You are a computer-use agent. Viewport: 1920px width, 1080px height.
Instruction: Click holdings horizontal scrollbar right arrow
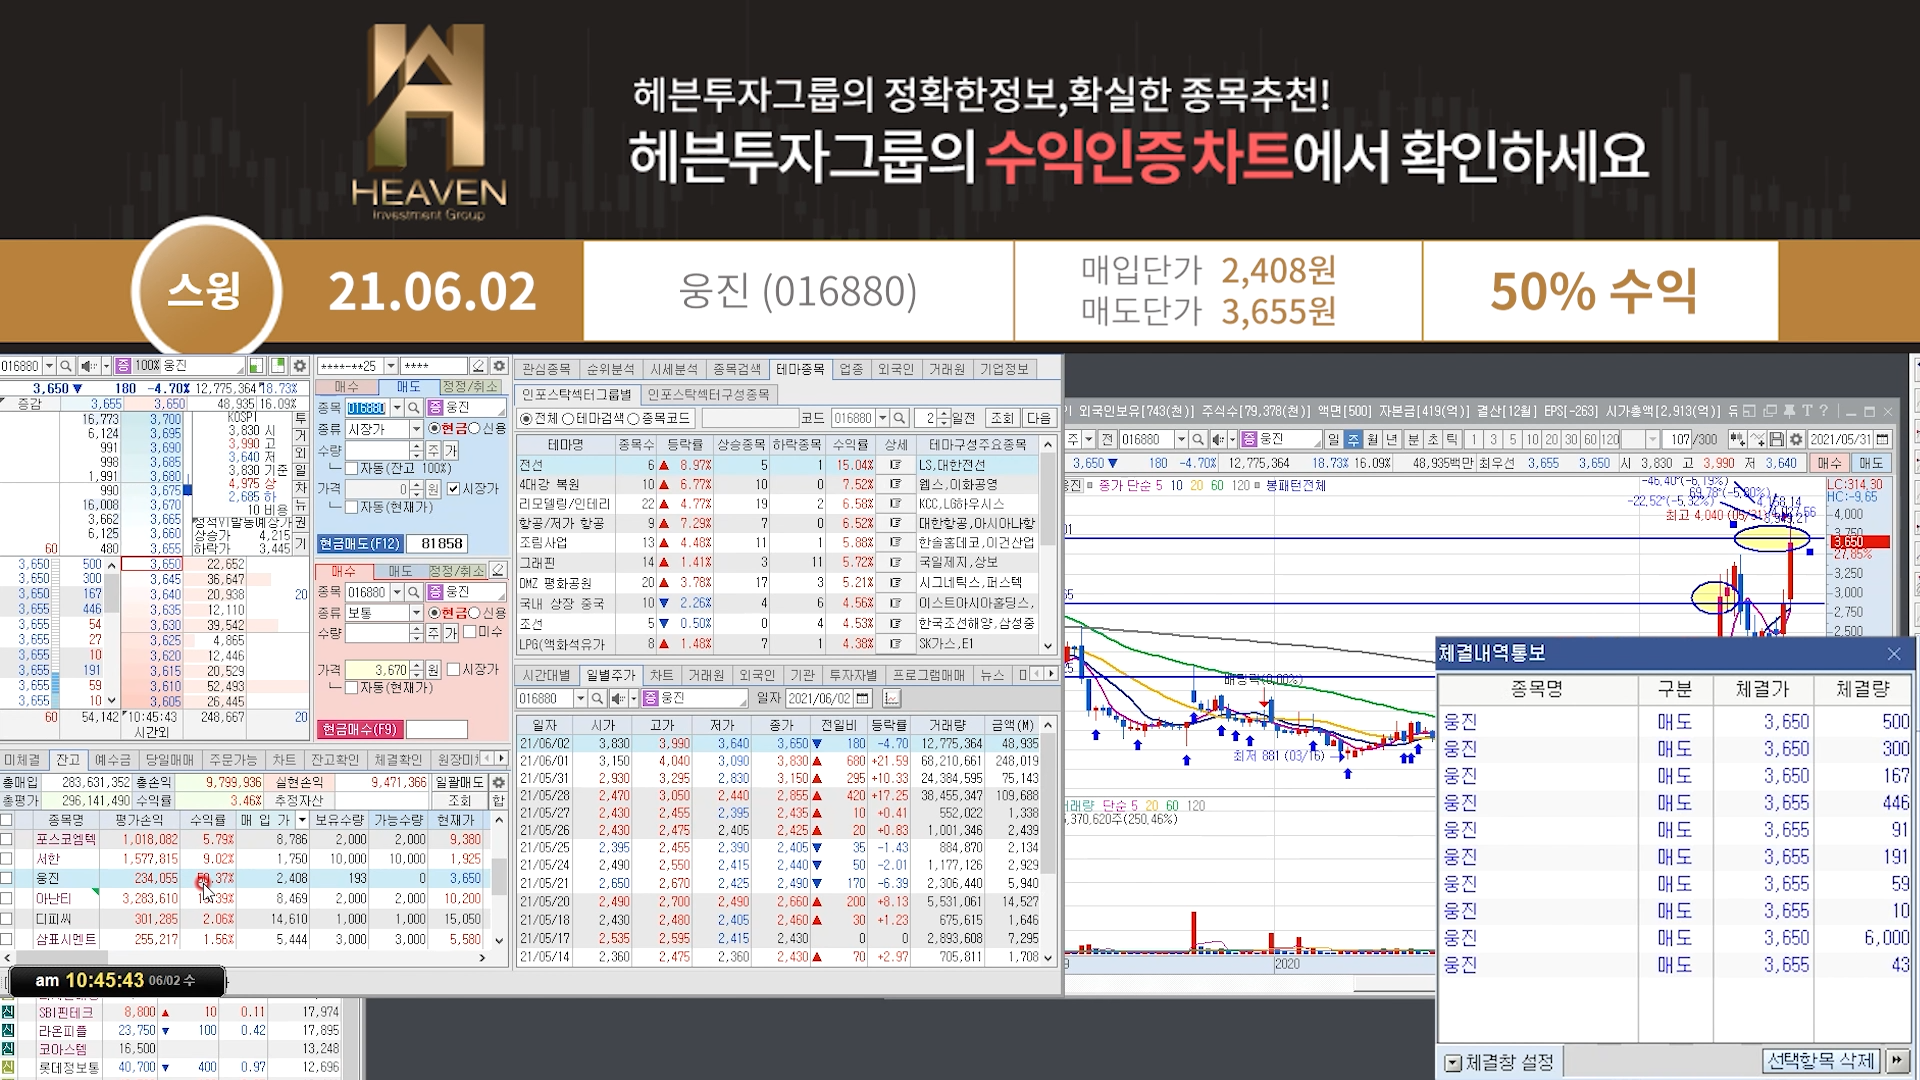tap(482, 957)
